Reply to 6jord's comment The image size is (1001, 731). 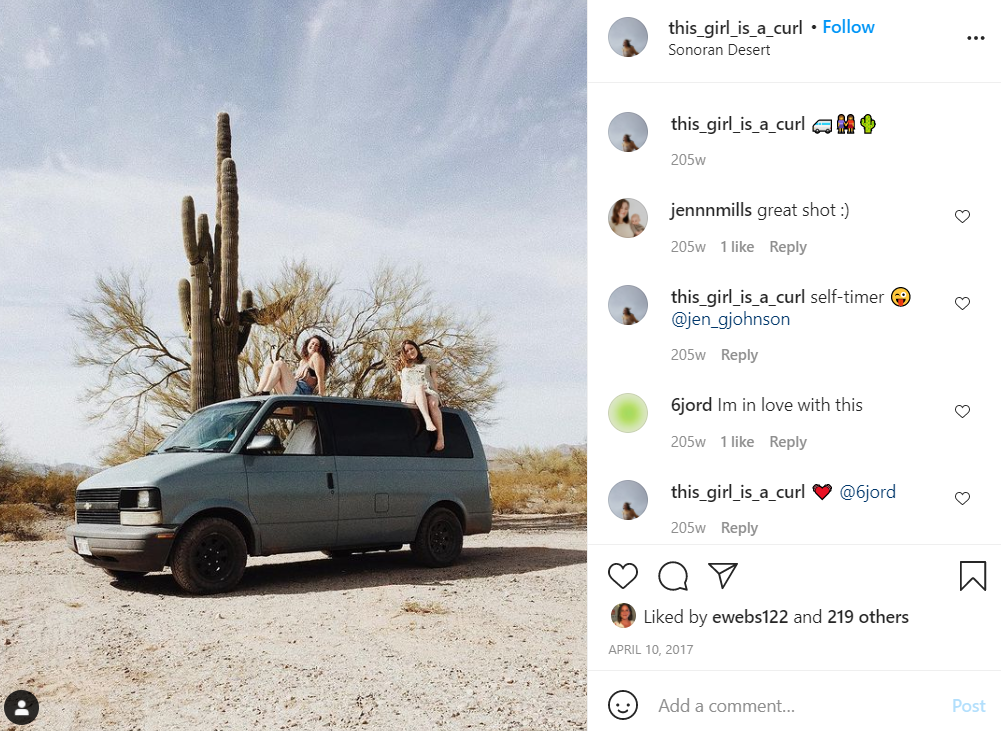tap(788, 442)
